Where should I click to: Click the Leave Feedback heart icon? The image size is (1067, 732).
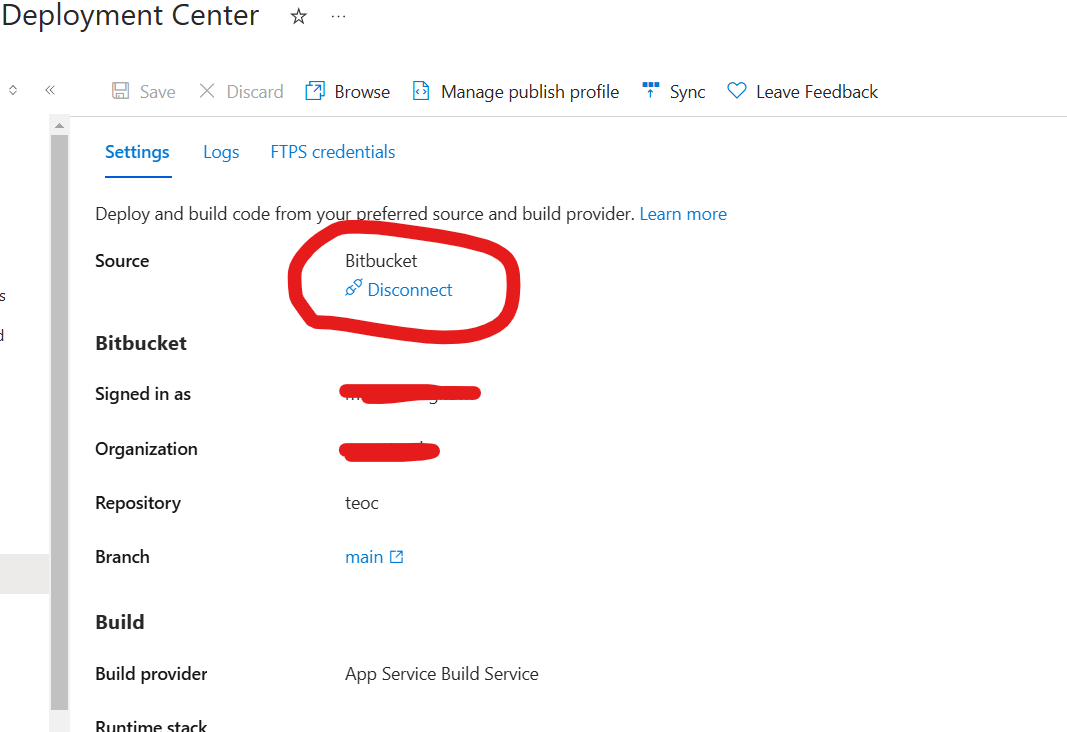tap(736, 90)
